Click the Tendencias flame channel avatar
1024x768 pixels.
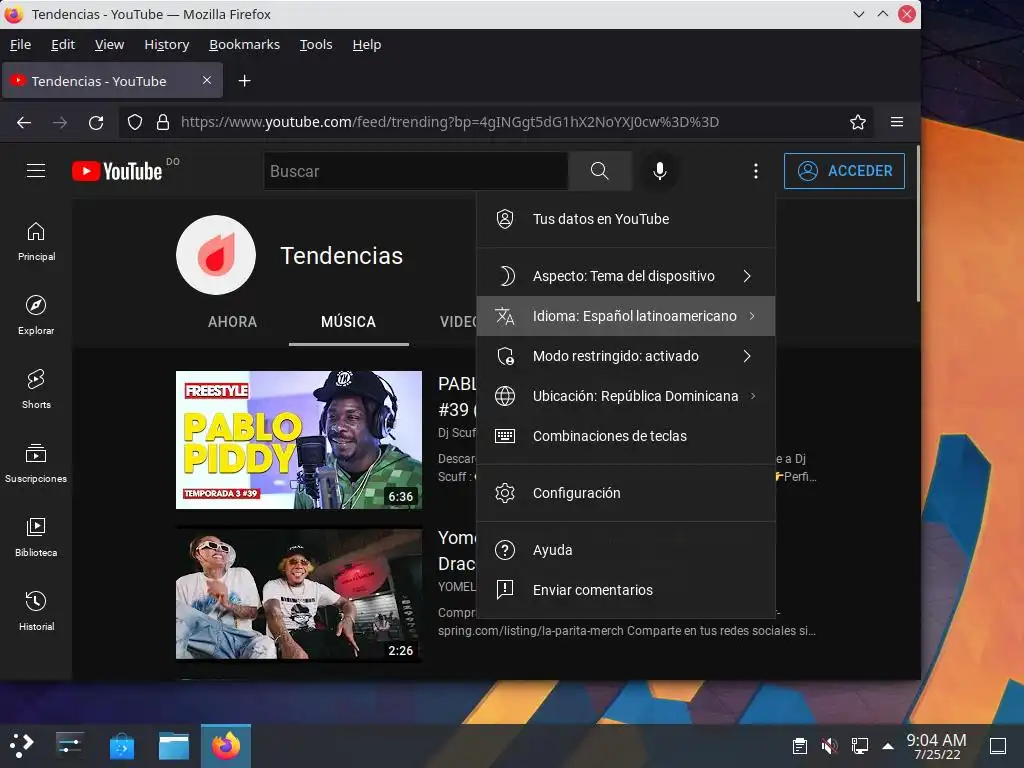coord(216,255)
